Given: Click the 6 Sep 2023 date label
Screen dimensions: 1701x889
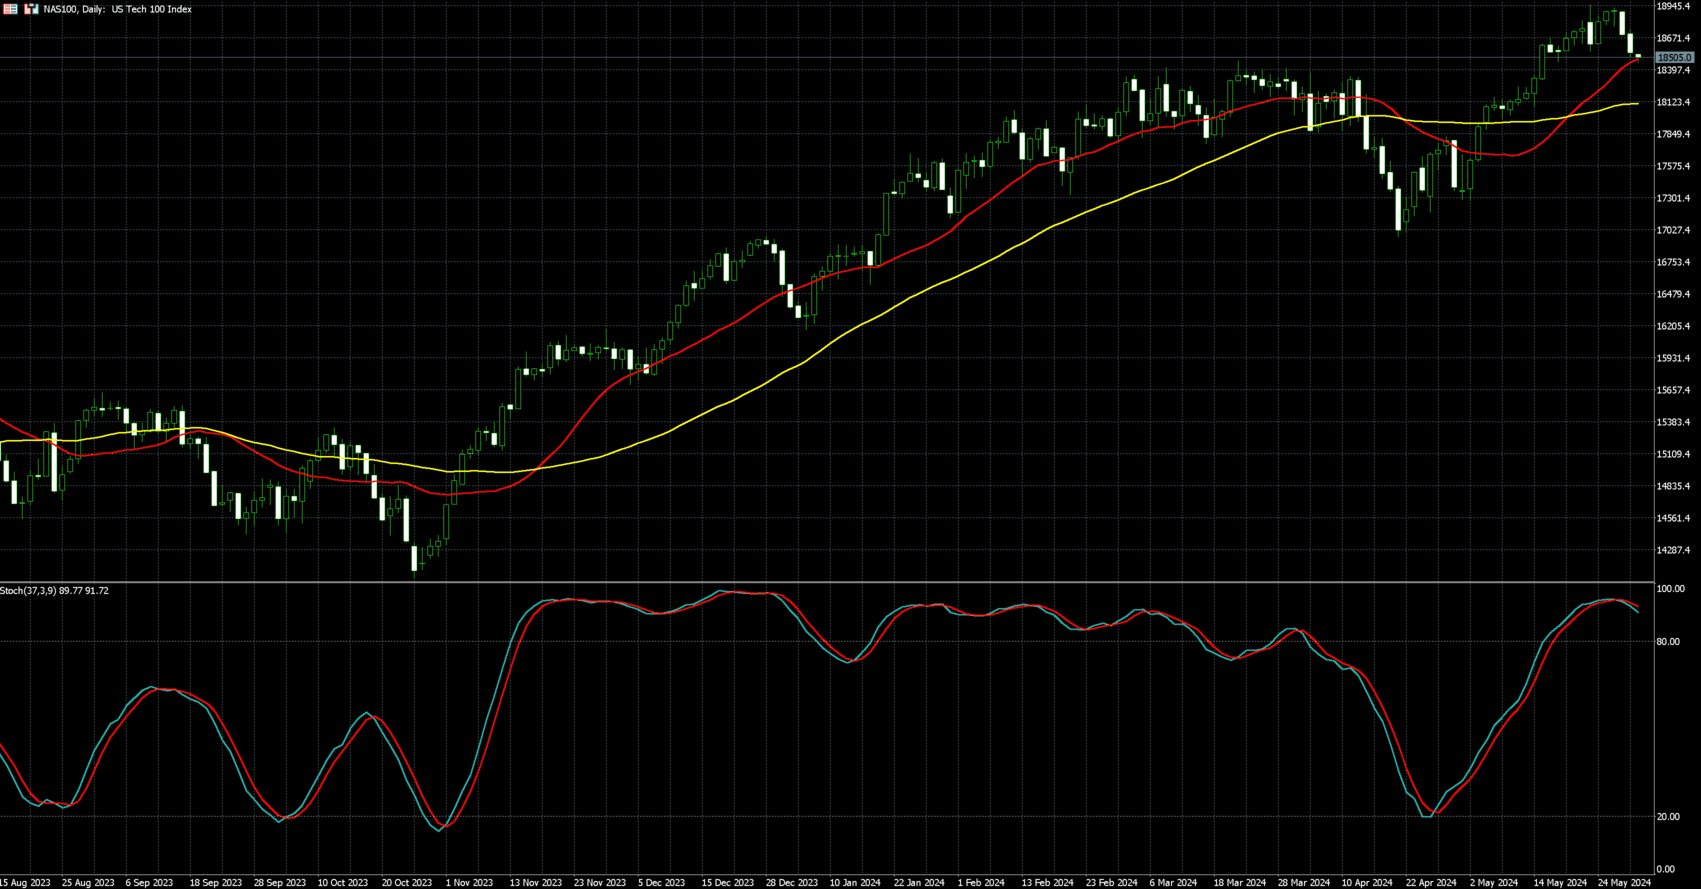Looking at the screenshot, I should (149, 883).
